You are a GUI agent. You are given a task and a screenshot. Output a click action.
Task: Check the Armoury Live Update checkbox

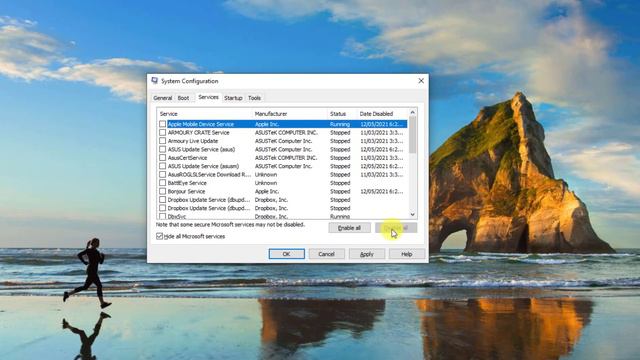point(162,141)
